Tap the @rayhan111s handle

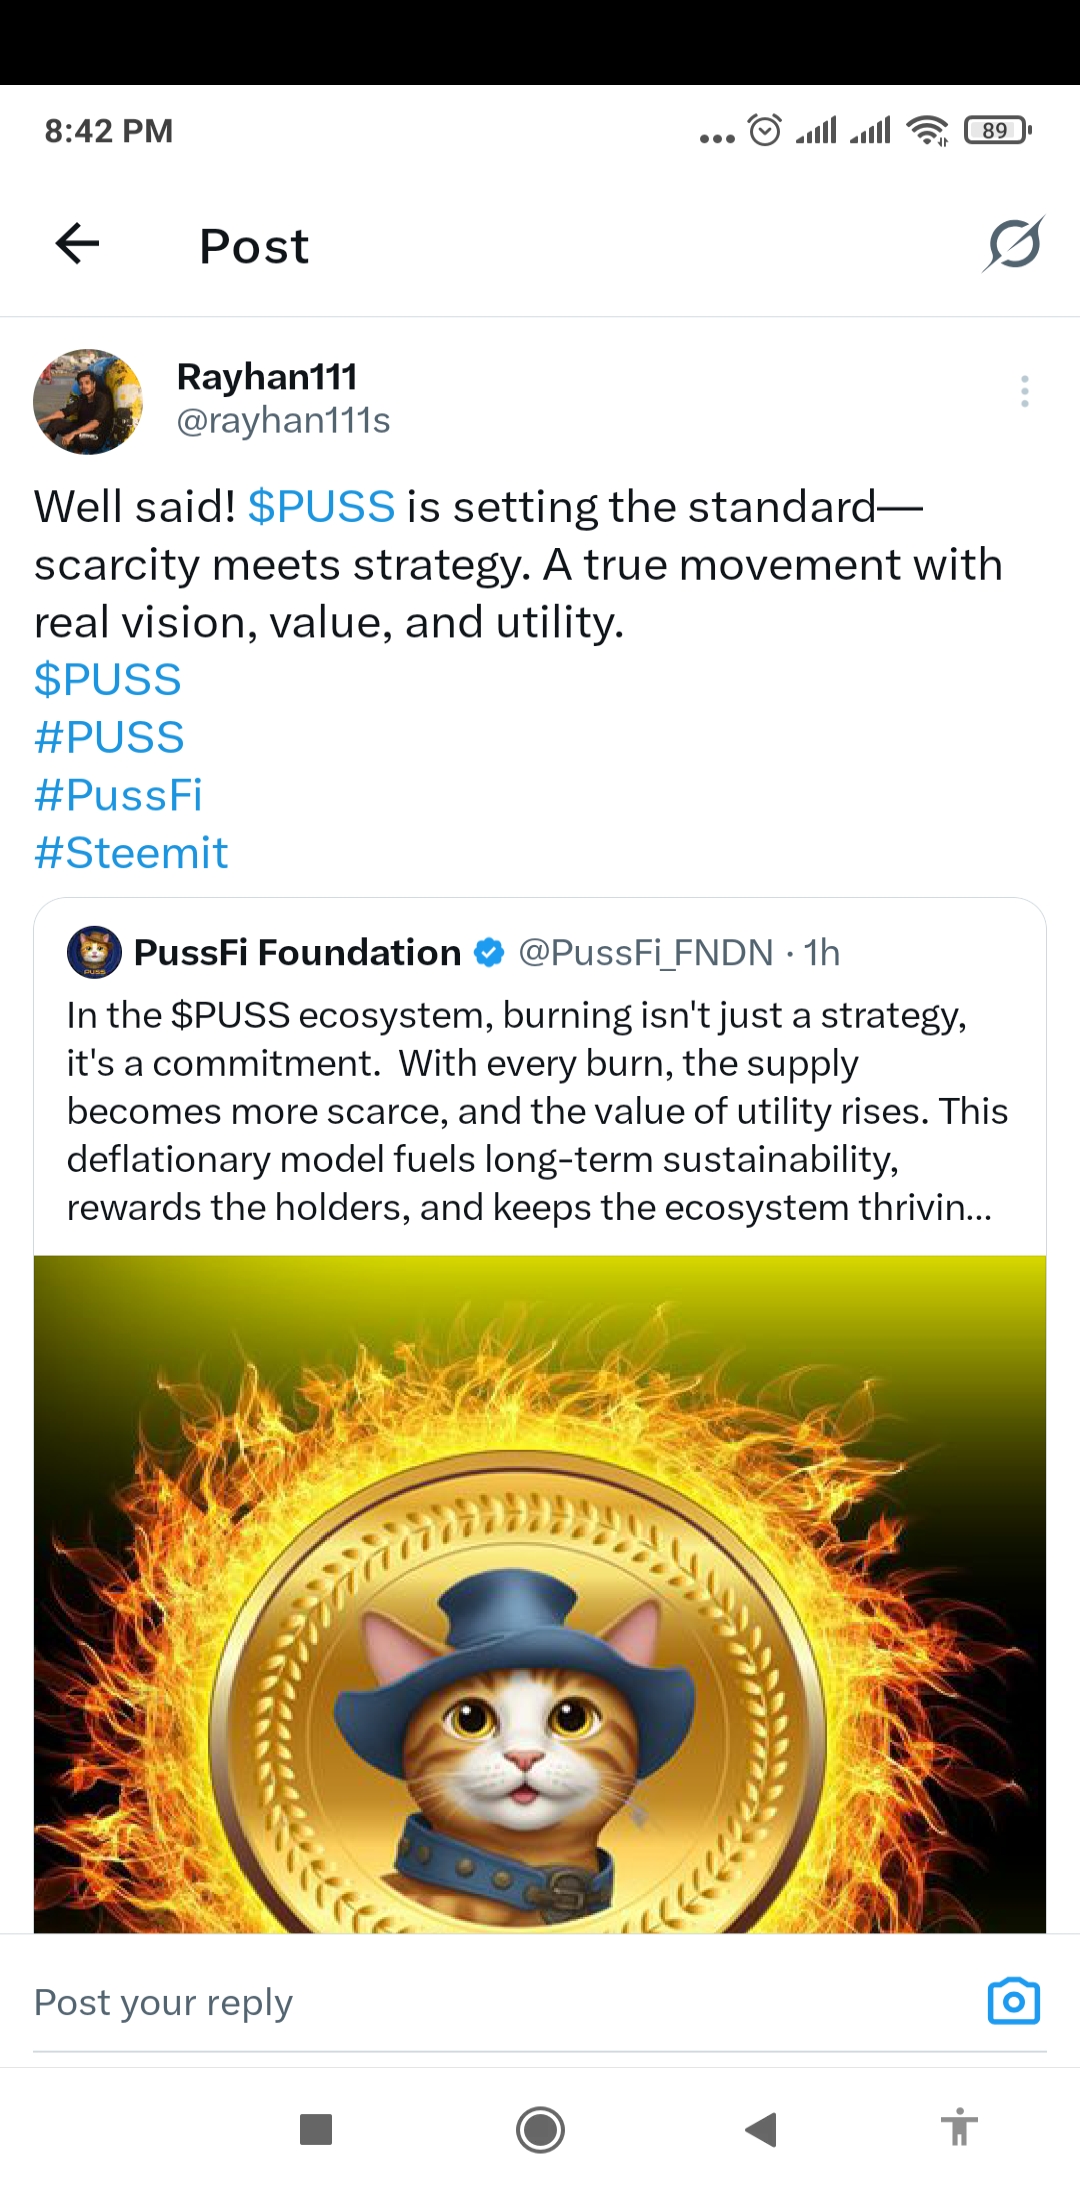point(283,421)
